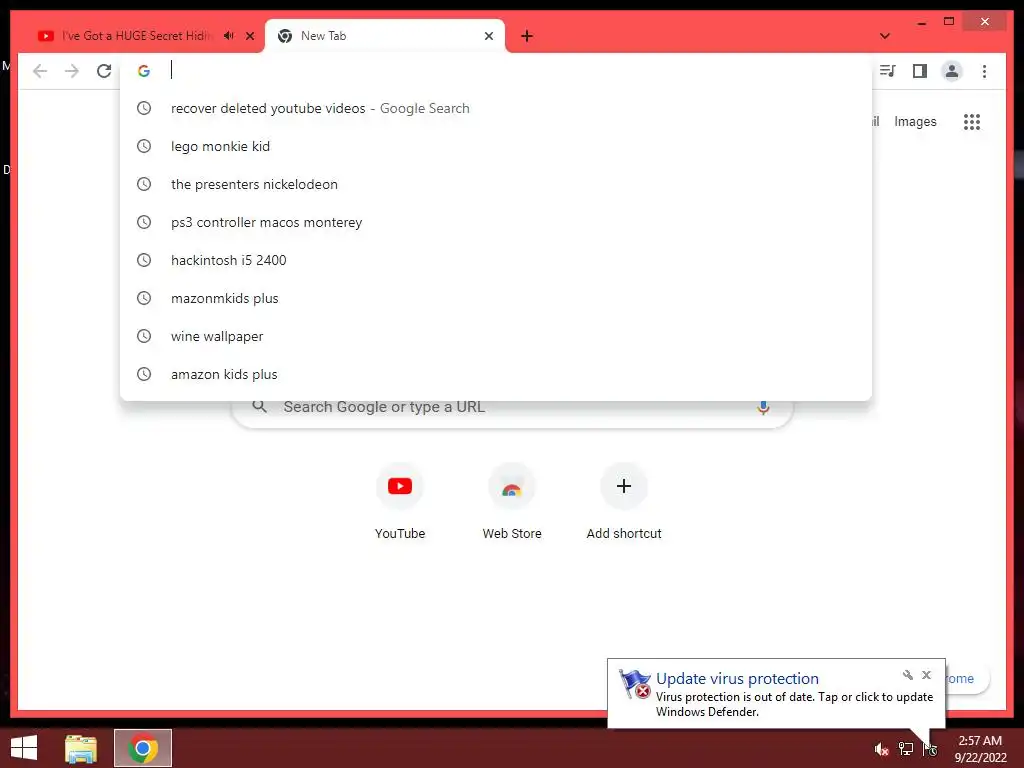
Task: Choose 'recover deleted youtube videos' suggestion
Action: (496, 108)
